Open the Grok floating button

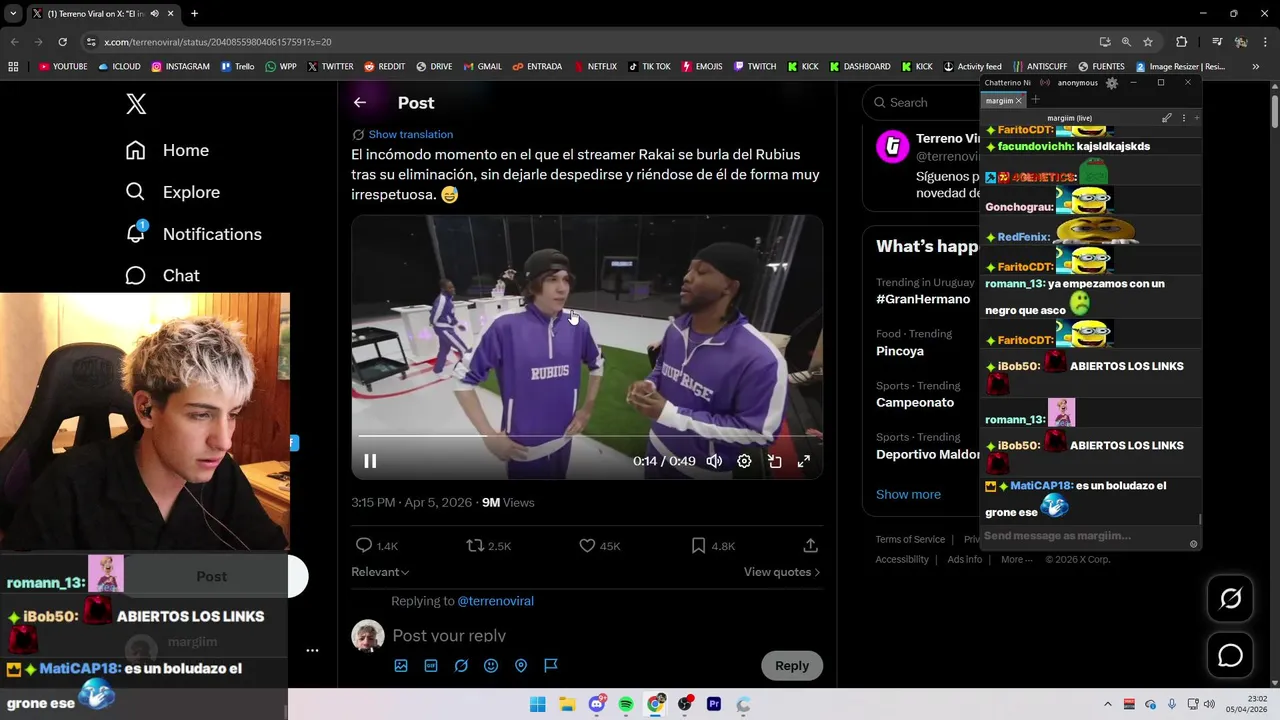[1230, 598]
